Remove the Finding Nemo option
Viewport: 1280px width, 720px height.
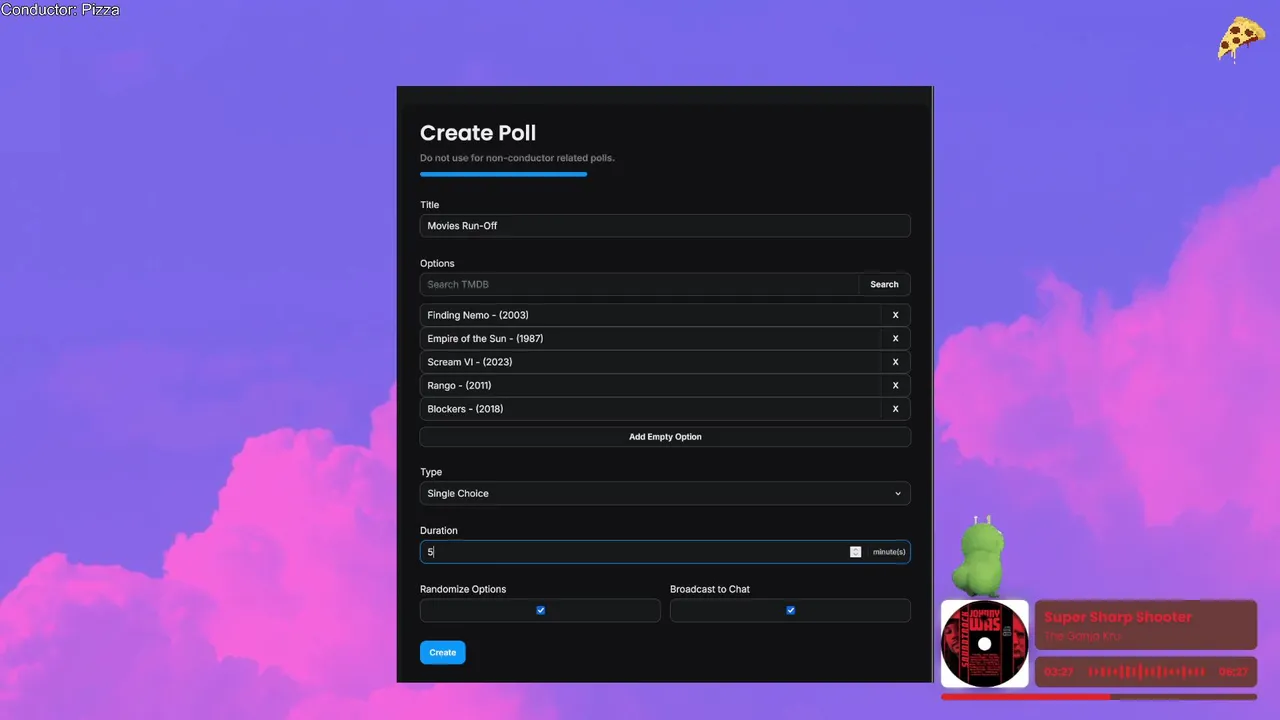pyautogui.click(x=895, y=315)
